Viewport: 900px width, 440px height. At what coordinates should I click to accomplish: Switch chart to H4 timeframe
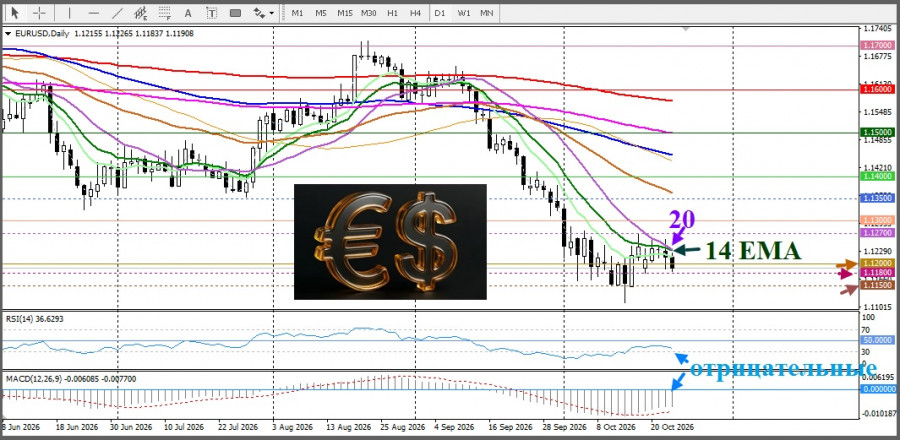416,13
